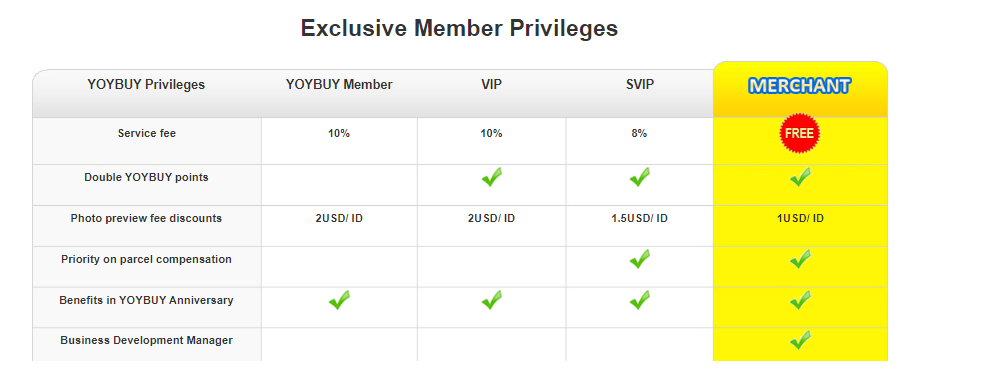Click YOYBUY Member's Anniversary benefits checkmark
The width and height of the screenshot is (990, 386).
pos(339,300)
